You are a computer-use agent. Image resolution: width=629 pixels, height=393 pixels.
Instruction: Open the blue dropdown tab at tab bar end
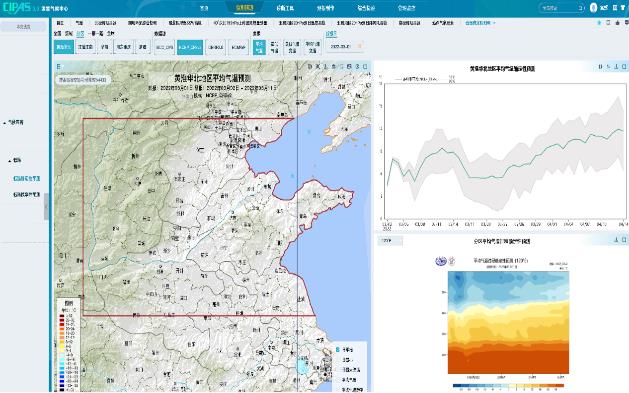click(480, 23)
